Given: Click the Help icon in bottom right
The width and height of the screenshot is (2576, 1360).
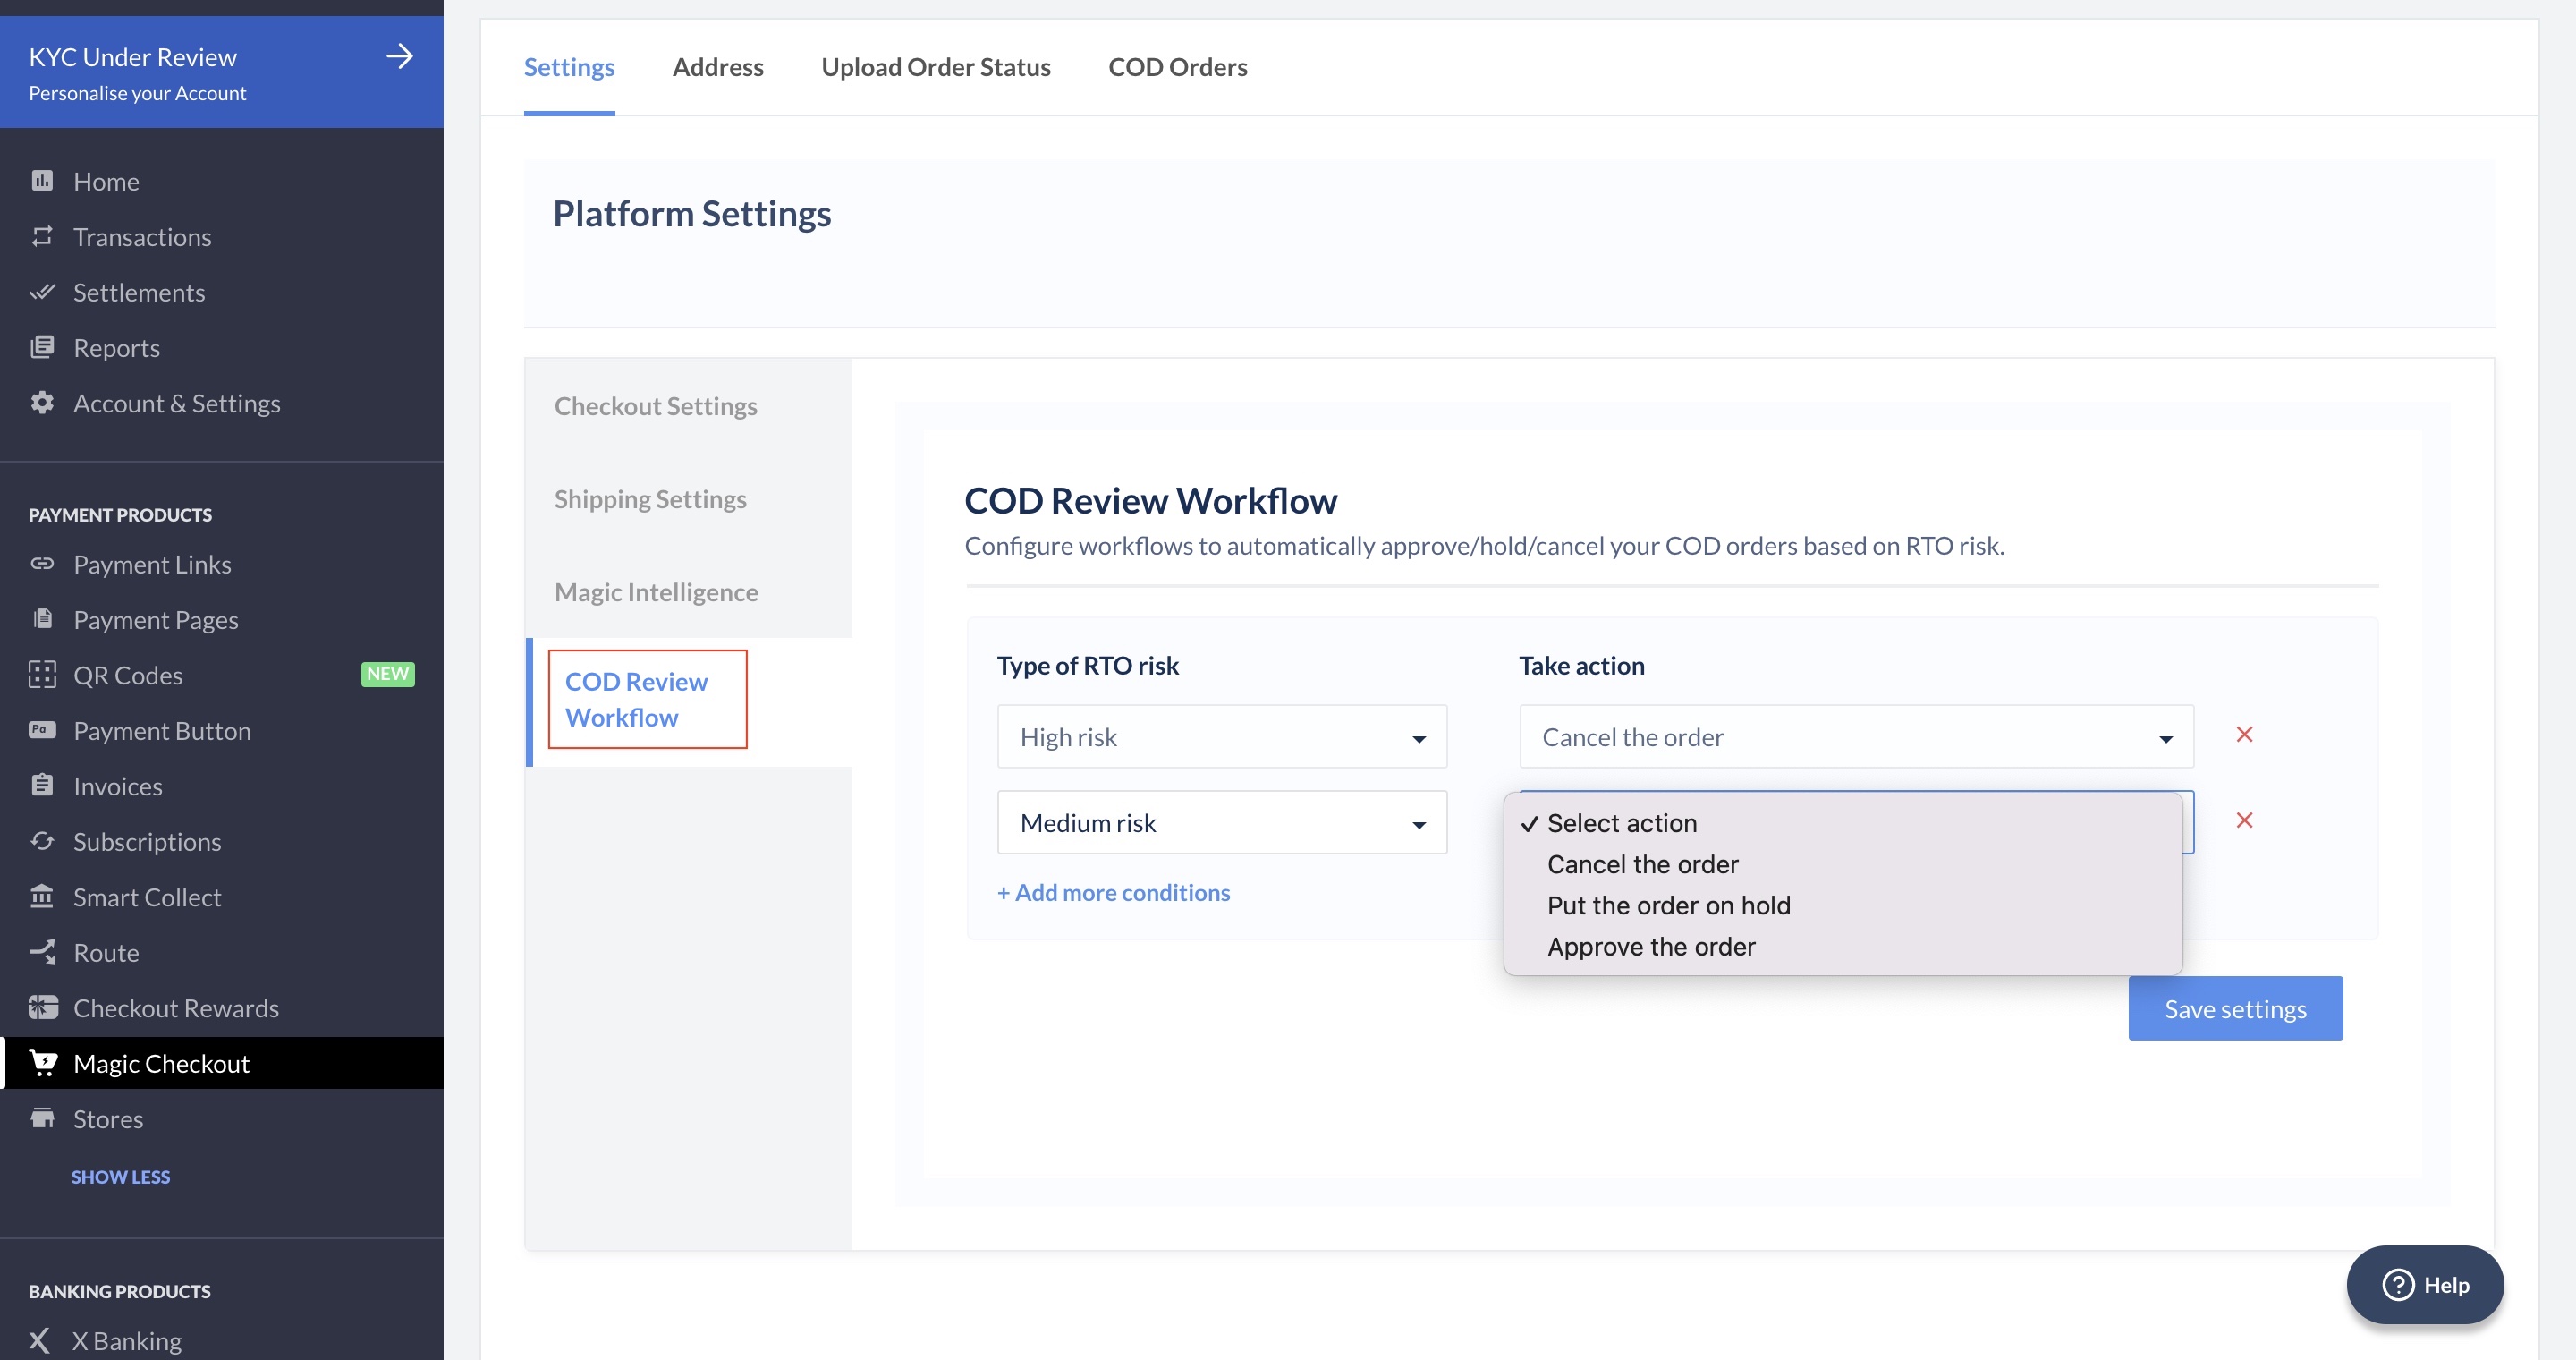Looking at the screenshot, I should 2424,1283.
